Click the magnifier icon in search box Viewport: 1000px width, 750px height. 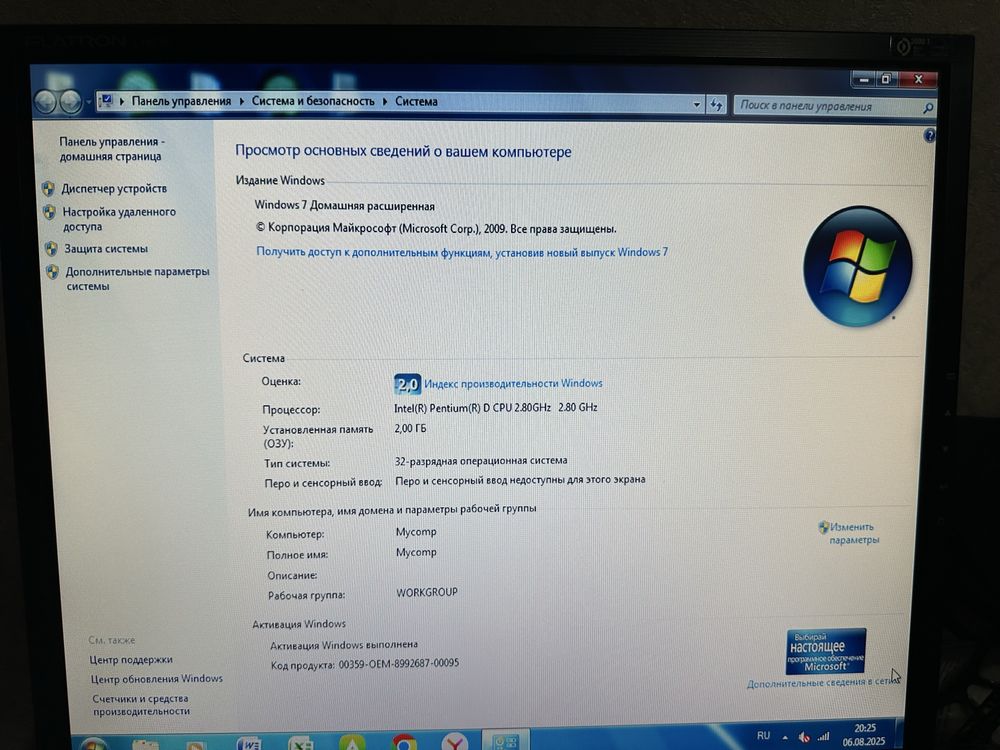[x=928, y=108]
